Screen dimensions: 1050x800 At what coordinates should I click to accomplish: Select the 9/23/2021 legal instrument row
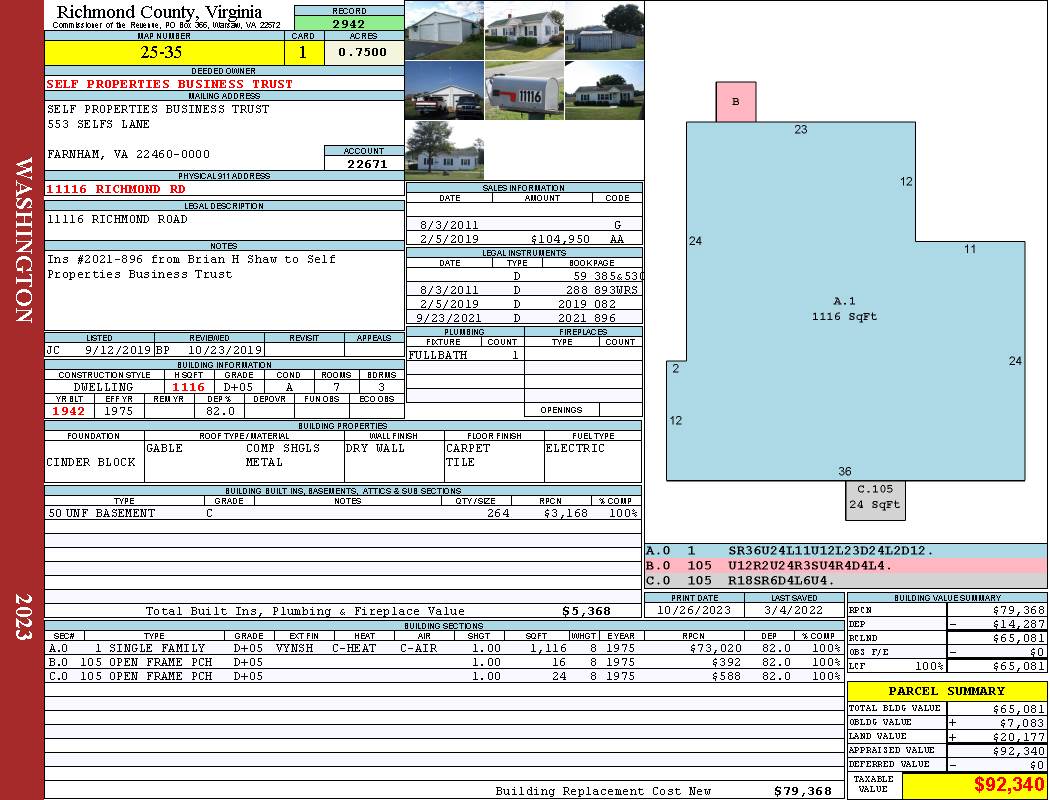(x=524, y=318)
